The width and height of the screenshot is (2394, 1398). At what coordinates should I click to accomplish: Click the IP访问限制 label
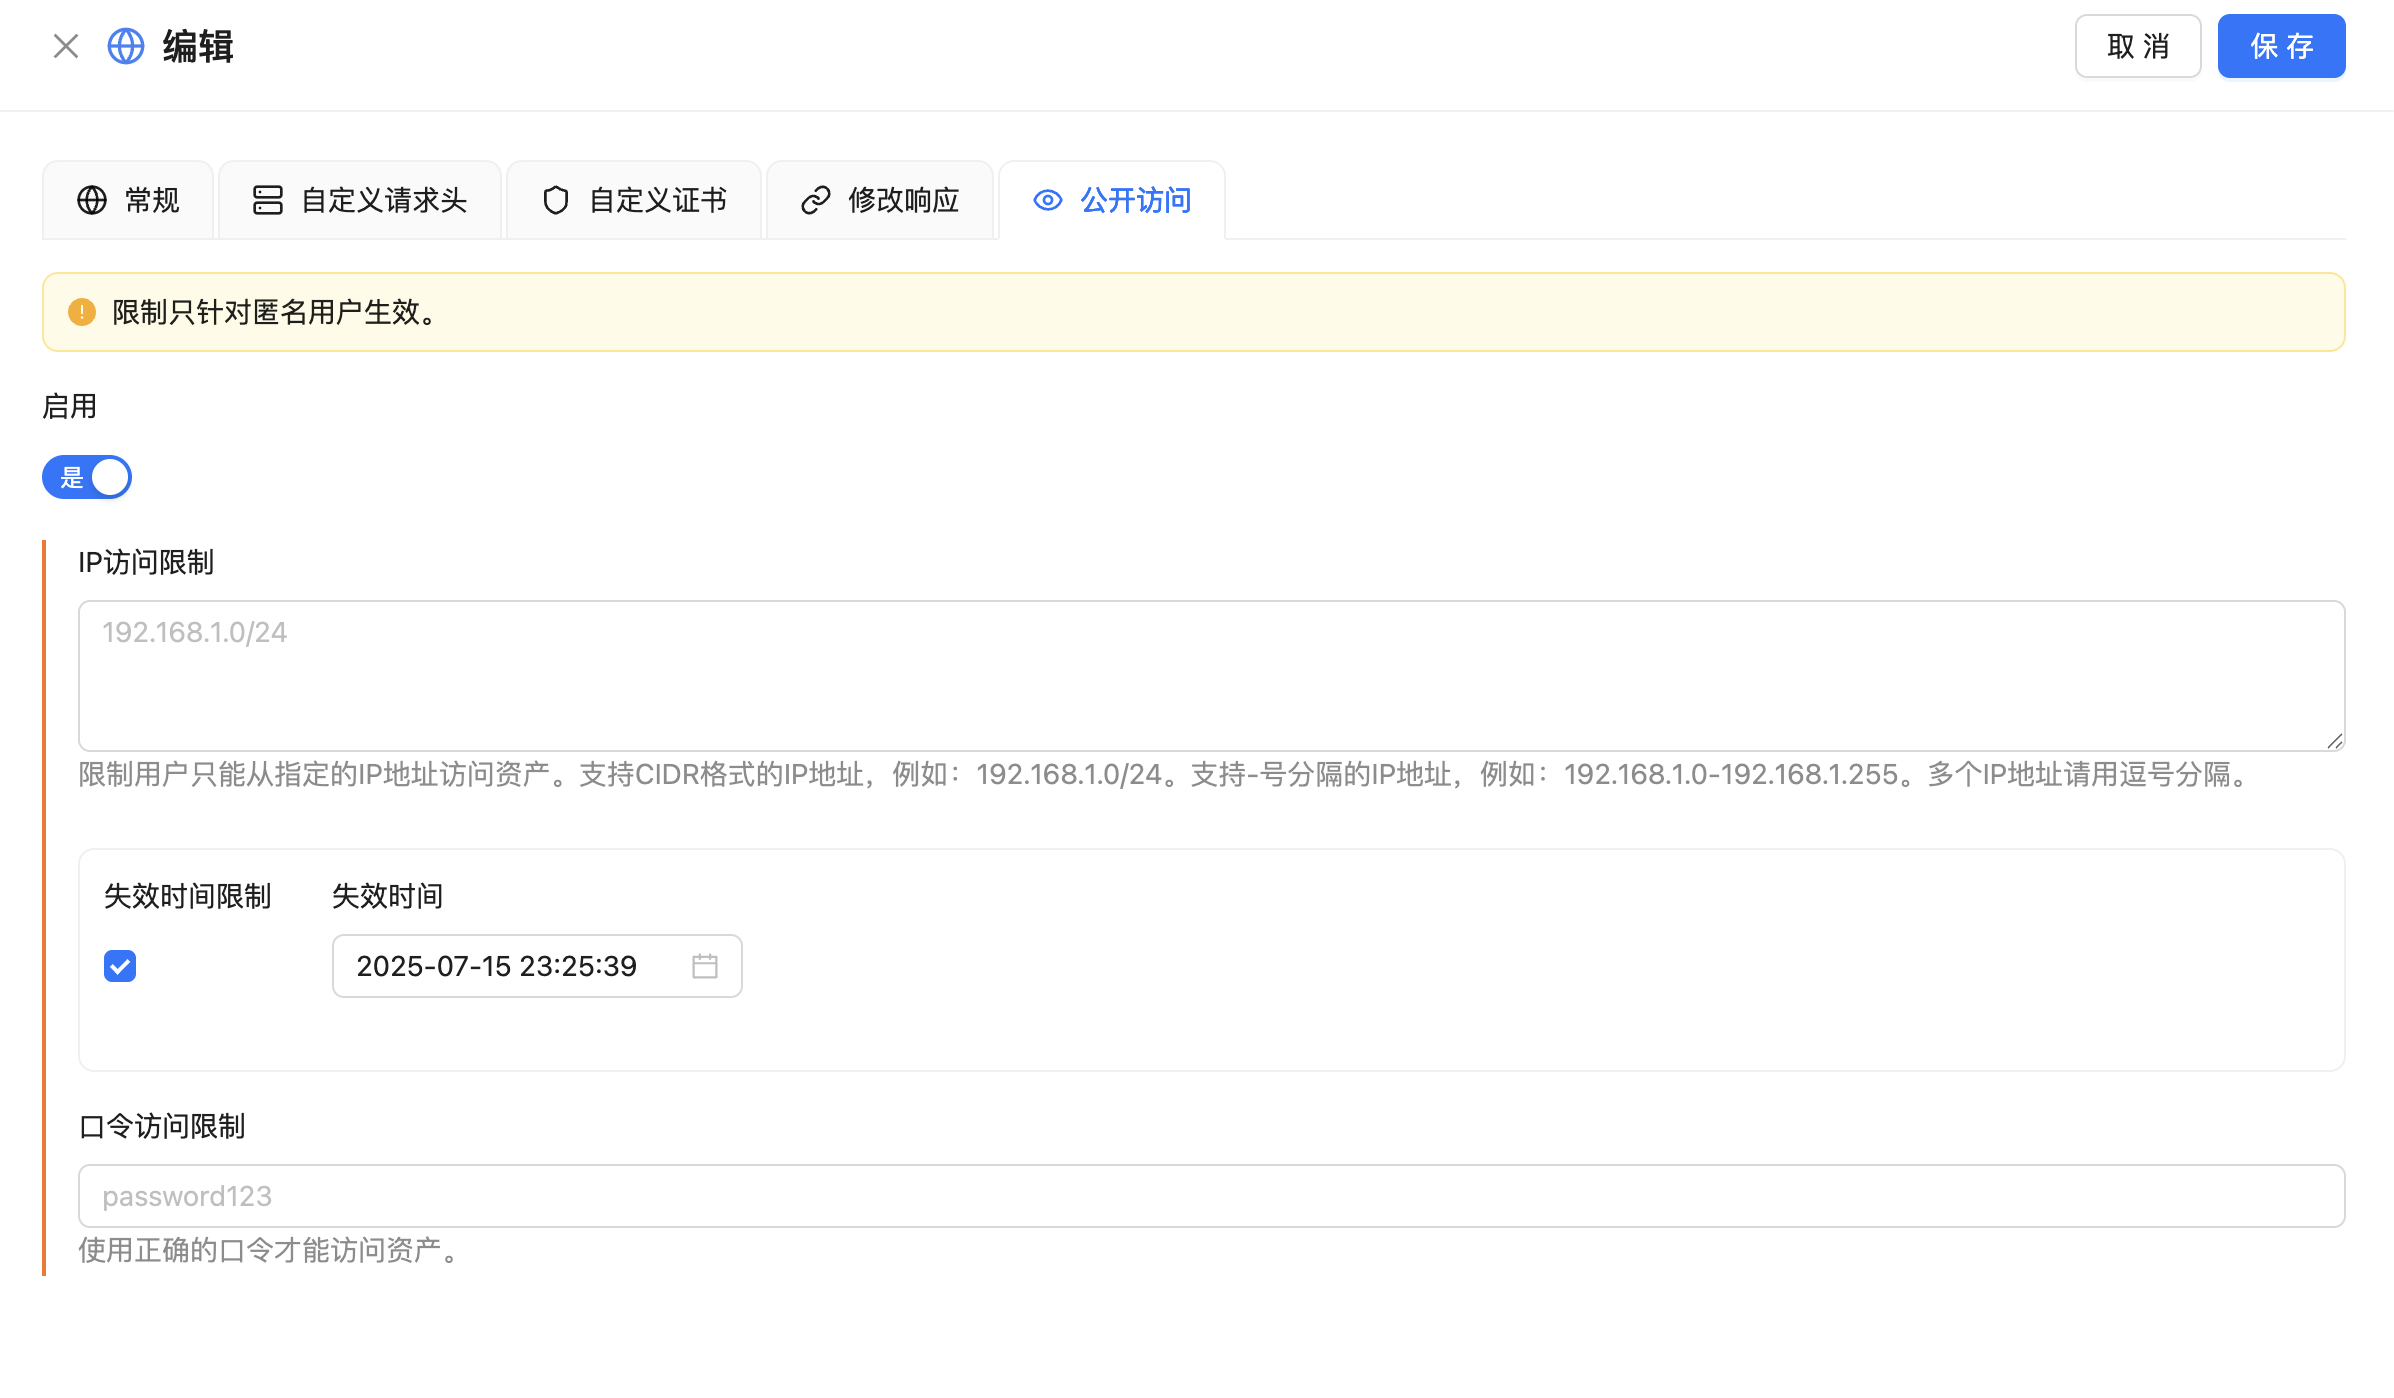(146, 562)
